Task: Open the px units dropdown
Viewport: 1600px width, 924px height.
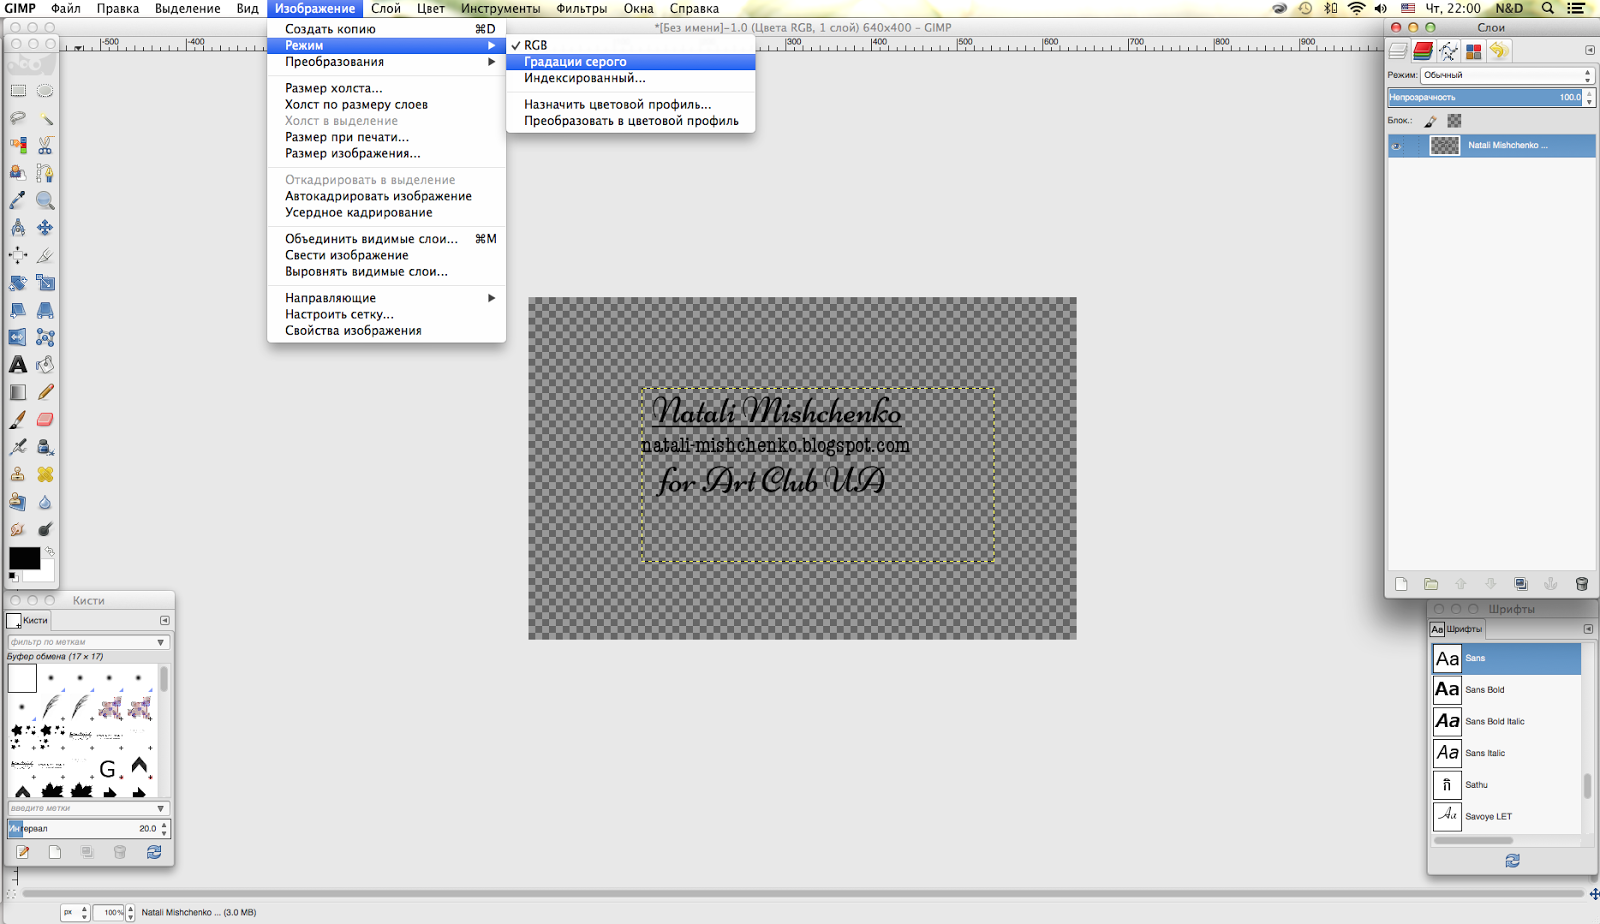Action: point(75,912)
